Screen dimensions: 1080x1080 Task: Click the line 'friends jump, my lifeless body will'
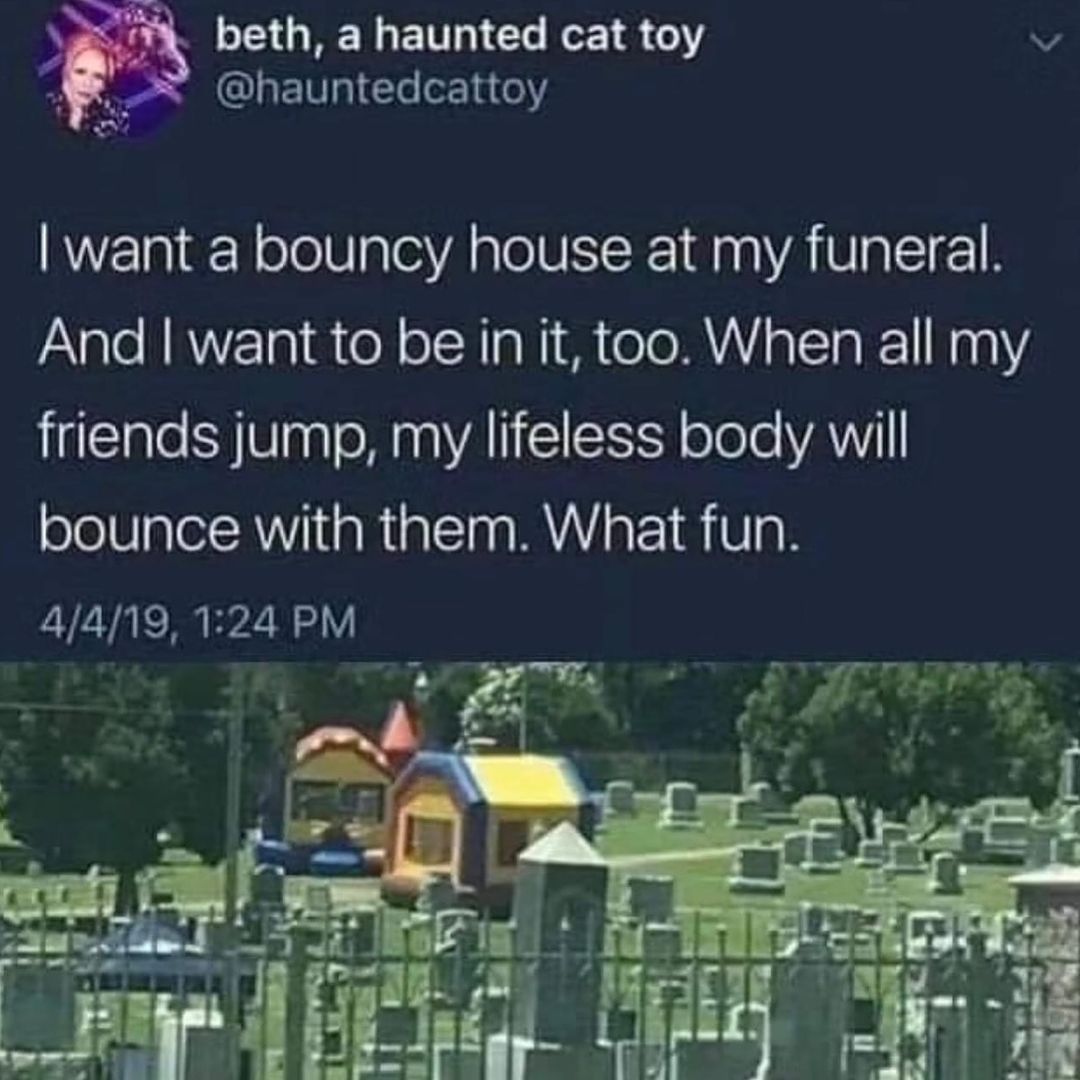coord(475,441)
